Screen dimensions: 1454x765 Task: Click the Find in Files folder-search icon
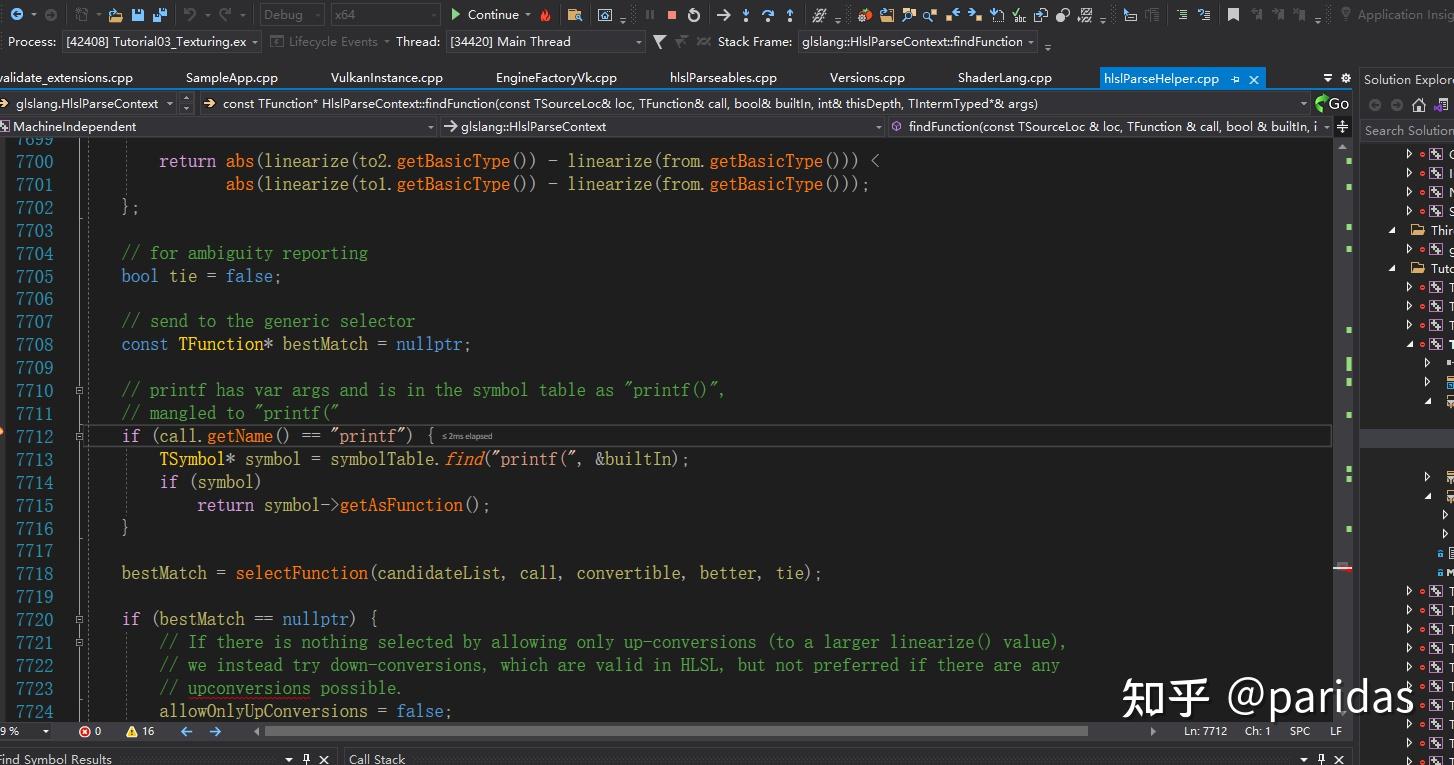pyautogui.click(x=574, y=15)
